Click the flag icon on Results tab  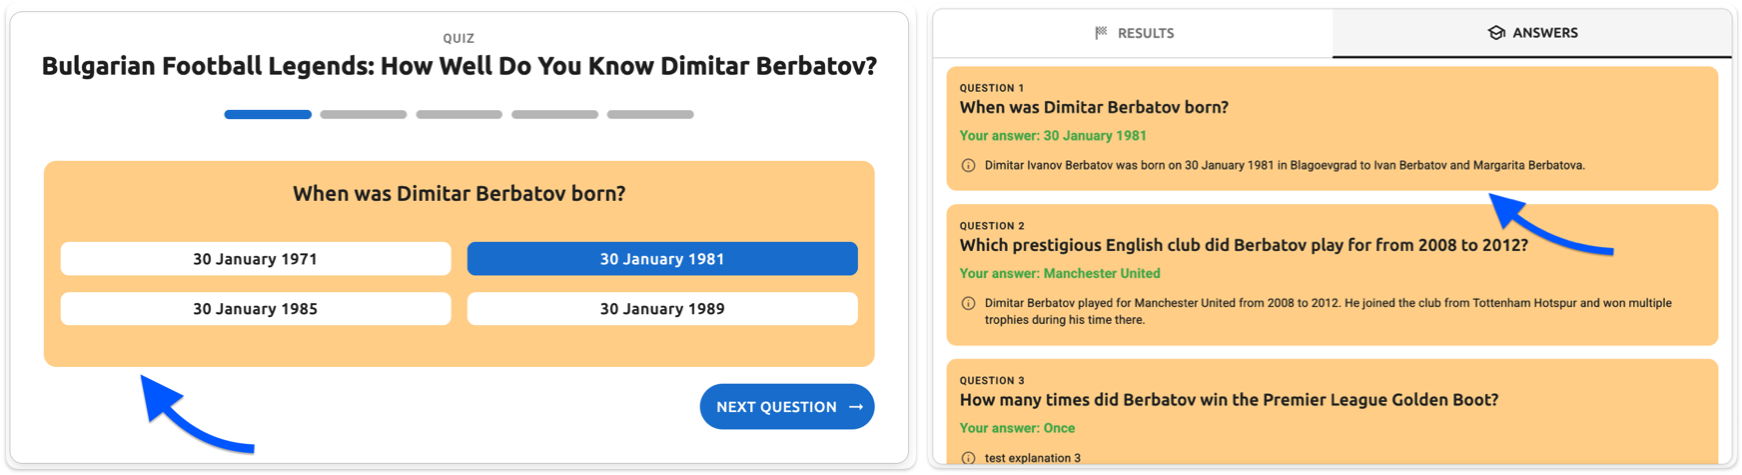[1101, 33]
